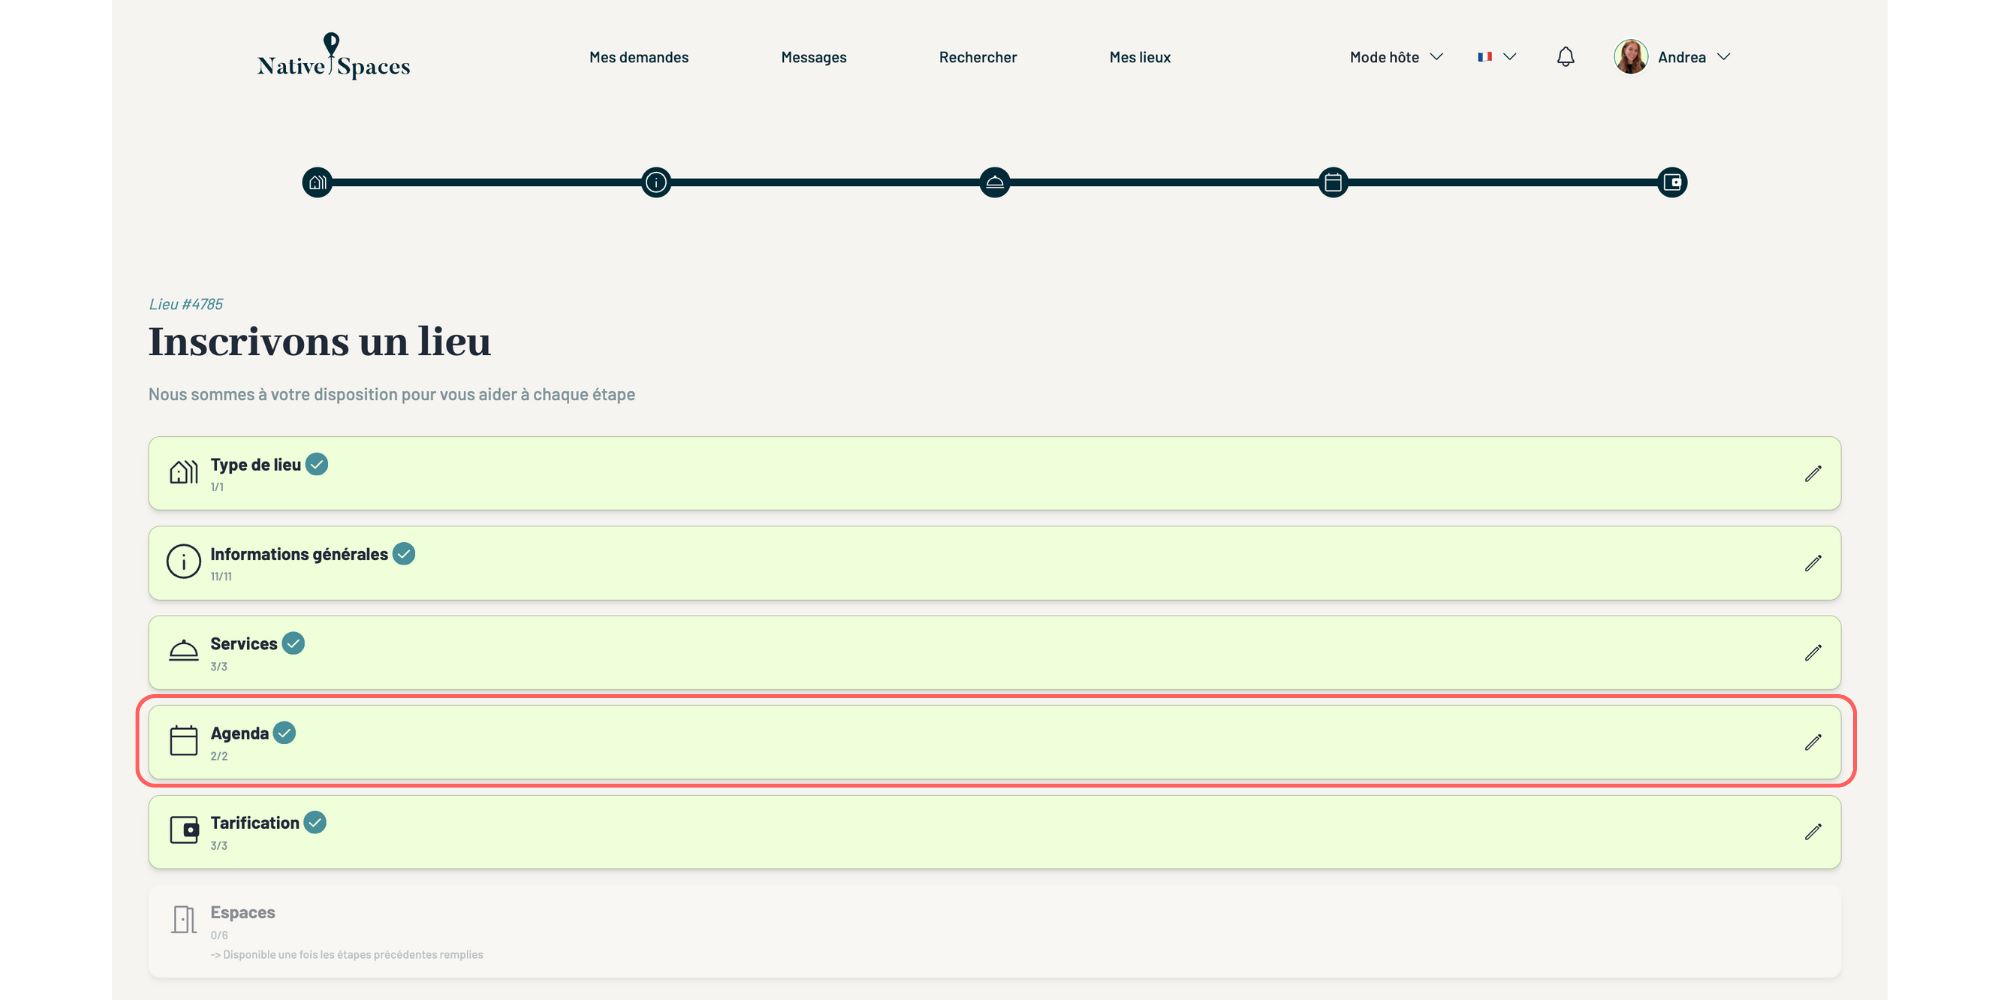The height and width of the screenshot is (1000, 2000).
Task: Click the house step in progress bar
Action: click(317, 183)
